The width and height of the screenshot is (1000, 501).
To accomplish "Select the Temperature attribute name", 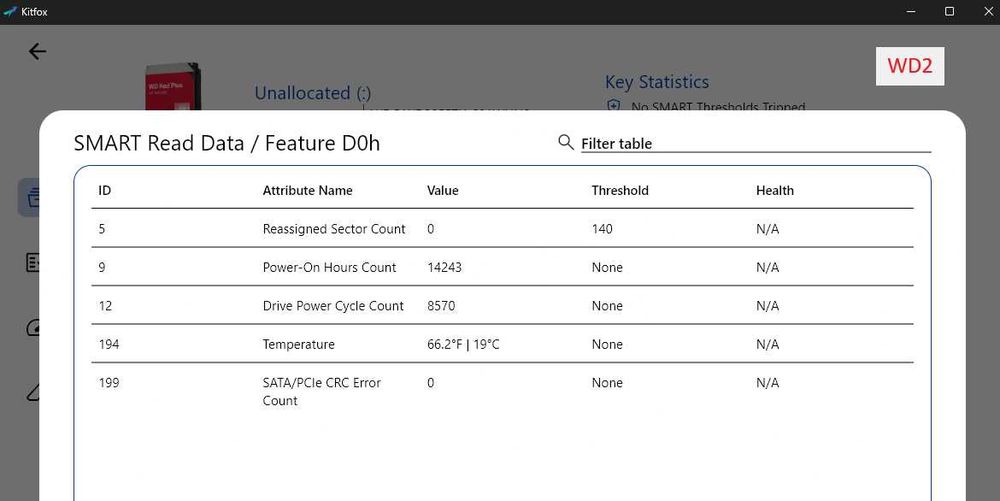I will tap(298, 344).
